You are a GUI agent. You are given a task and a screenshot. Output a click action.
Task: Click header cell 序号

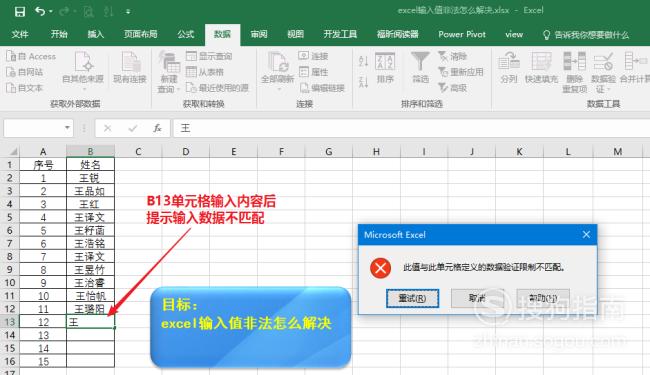[x=43, y=165]
